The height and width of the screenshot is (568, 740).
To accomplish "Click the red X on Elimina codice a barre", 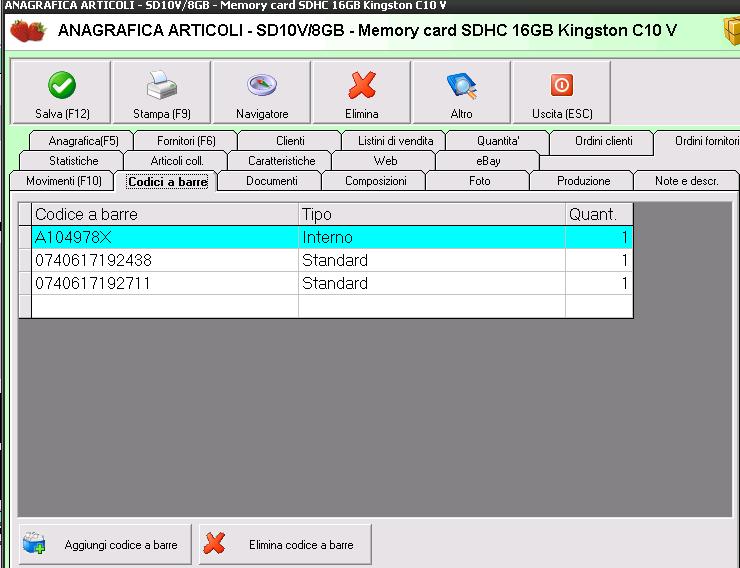I will point(214,543).
